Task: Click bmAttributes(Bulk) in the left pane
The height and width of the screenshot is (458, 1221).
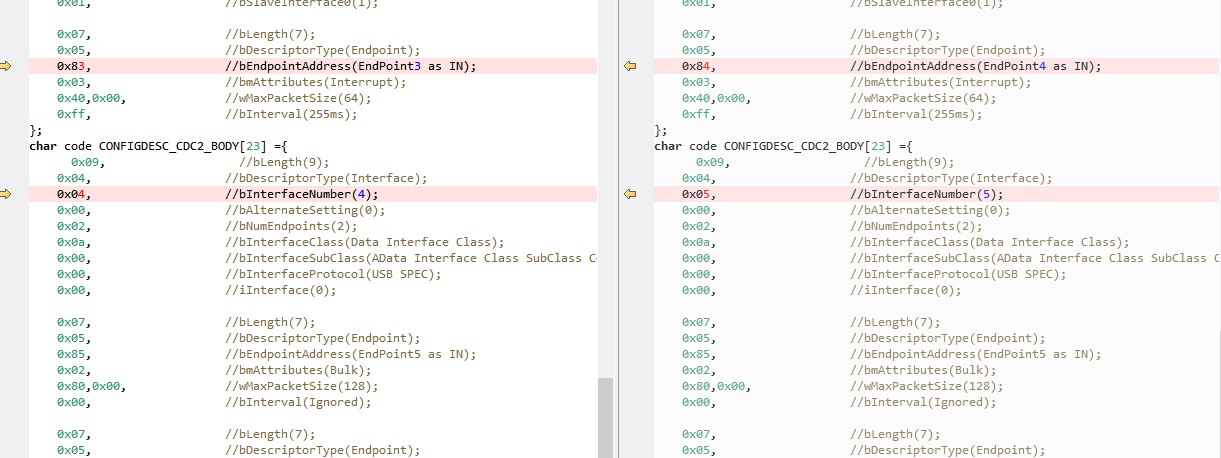Action: click(x=298, y=370)
